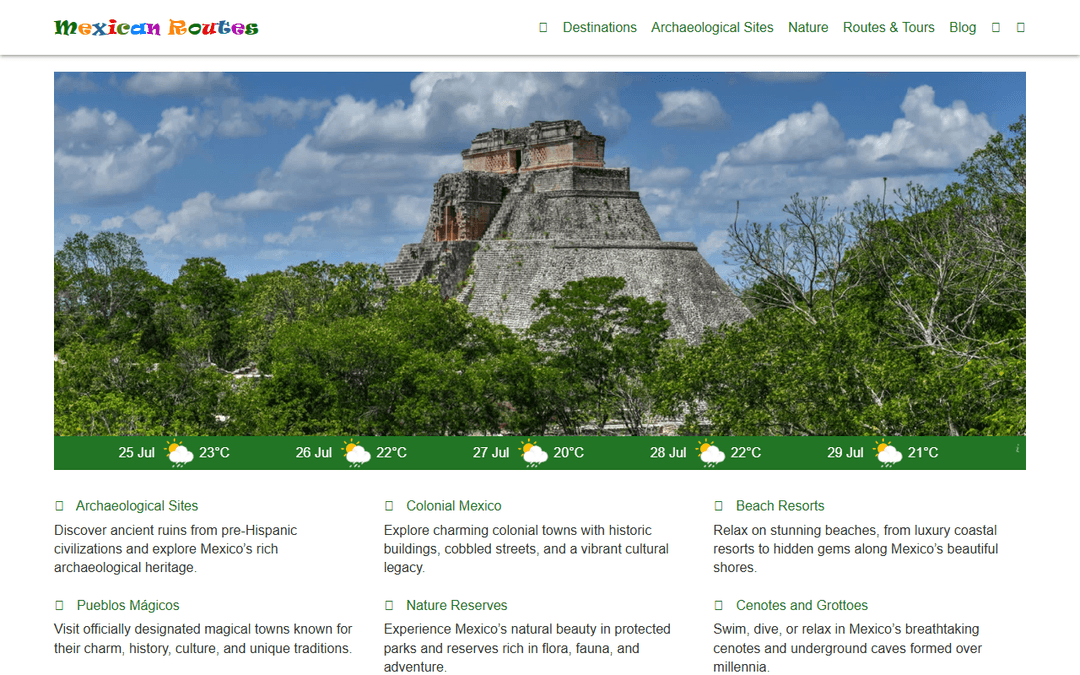The height and width of the screenshot is (675, 1080).
Task: Click text 'Experience Mexico's natural beauty in protected'
Action: tap(527, 630)
